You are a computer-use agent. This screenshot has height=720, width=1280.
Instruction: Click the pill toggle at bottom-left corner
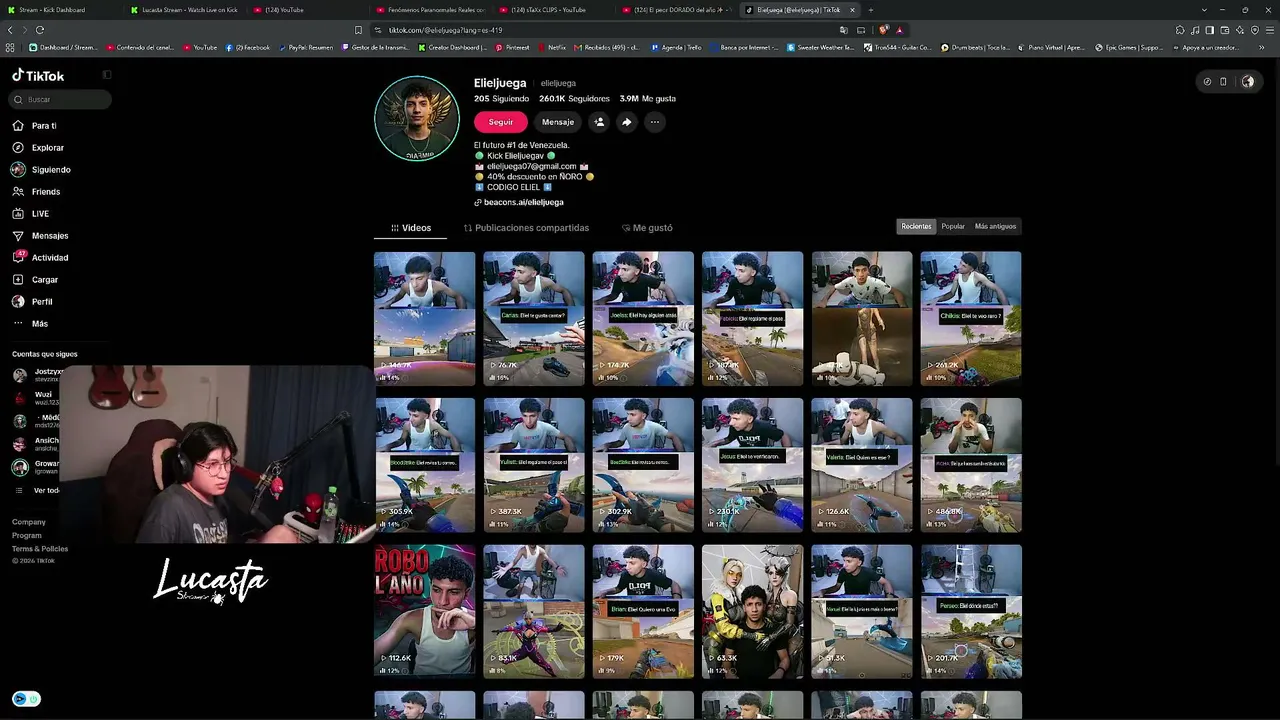tap(26, 699)
